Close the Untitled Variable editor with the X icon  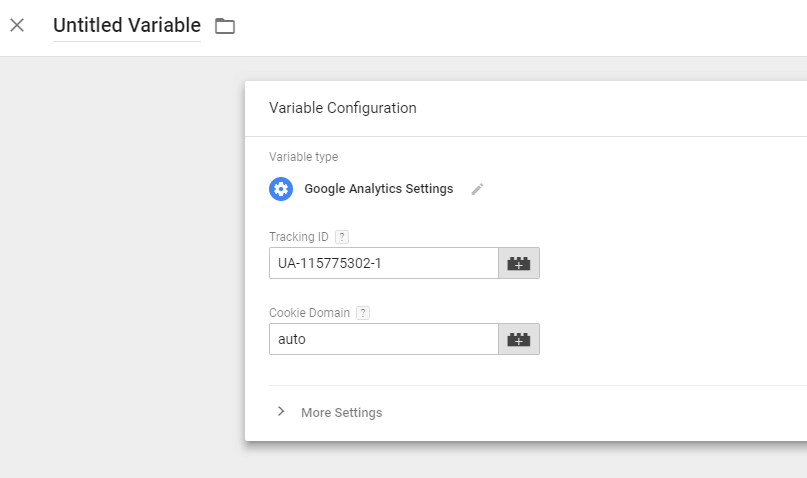17,25
